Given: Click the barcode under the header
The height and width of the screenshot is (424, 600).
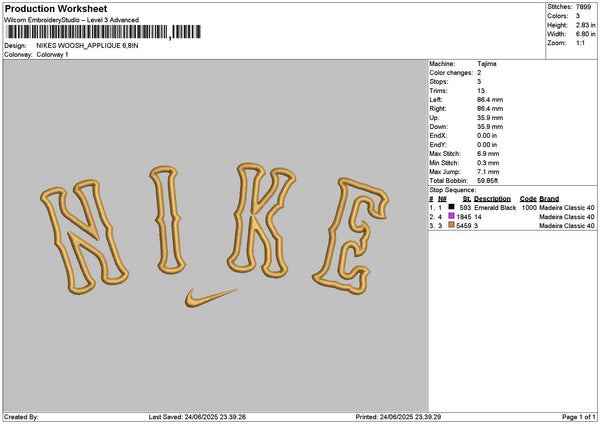Looking at the screenshot, I should click(104, 32).
